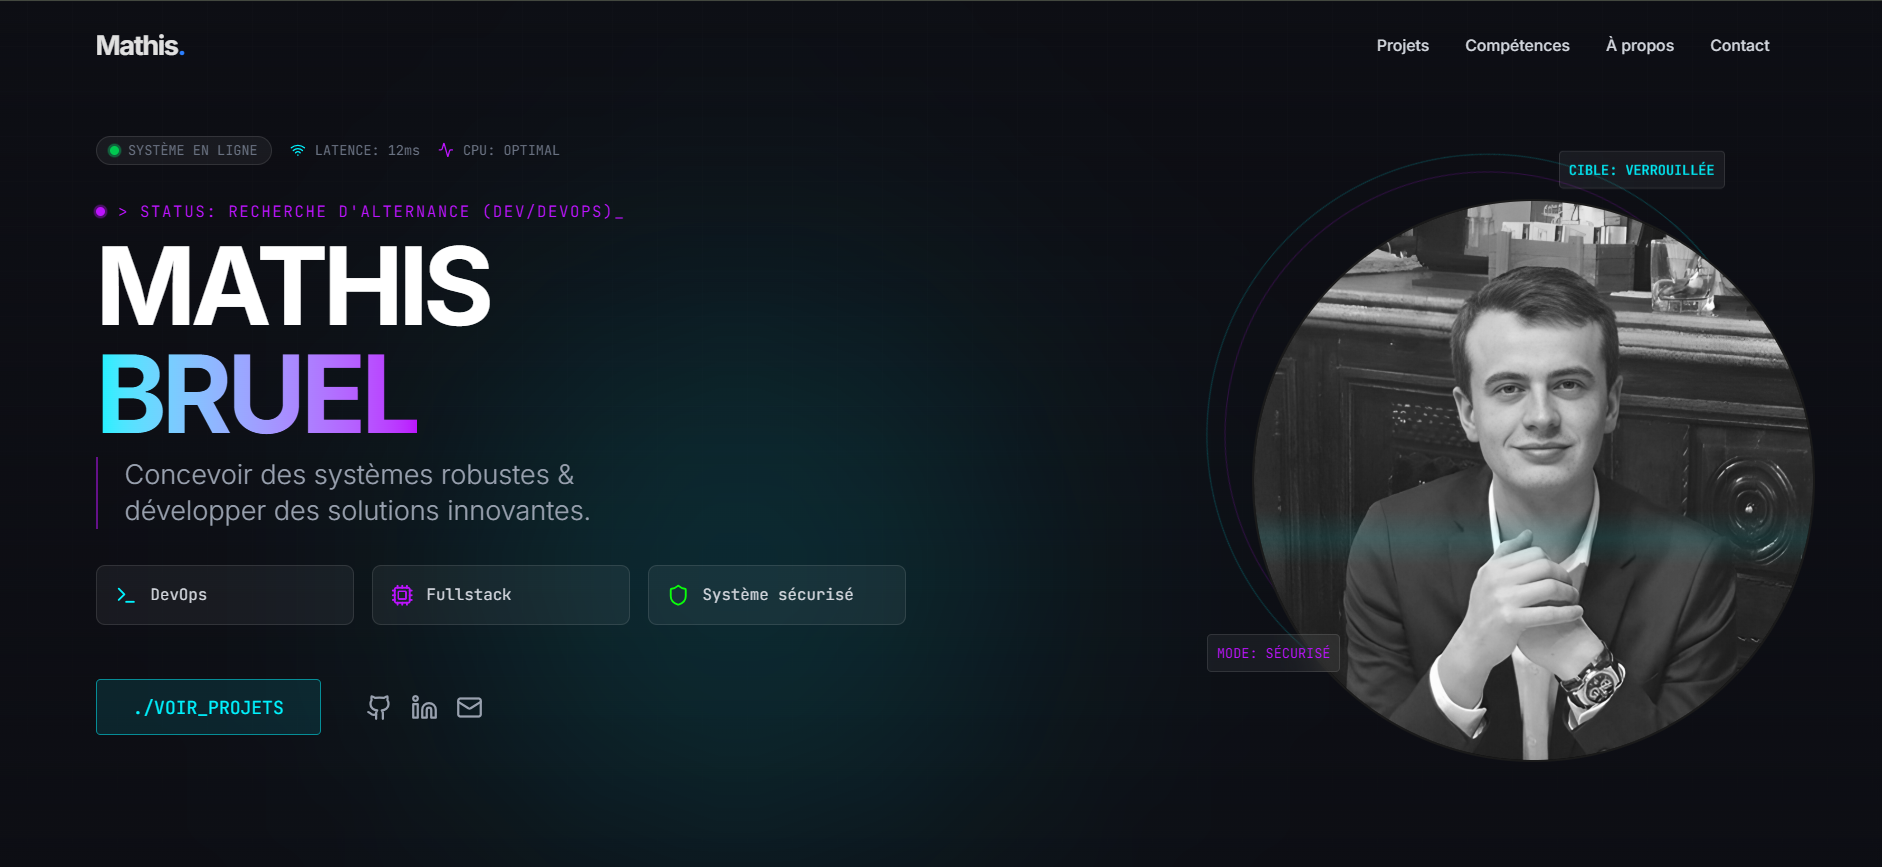The width and height of the screenshot is (1882, 867).
Task: Click the Mathis logo in the header
Action: [x=140, y=46]
